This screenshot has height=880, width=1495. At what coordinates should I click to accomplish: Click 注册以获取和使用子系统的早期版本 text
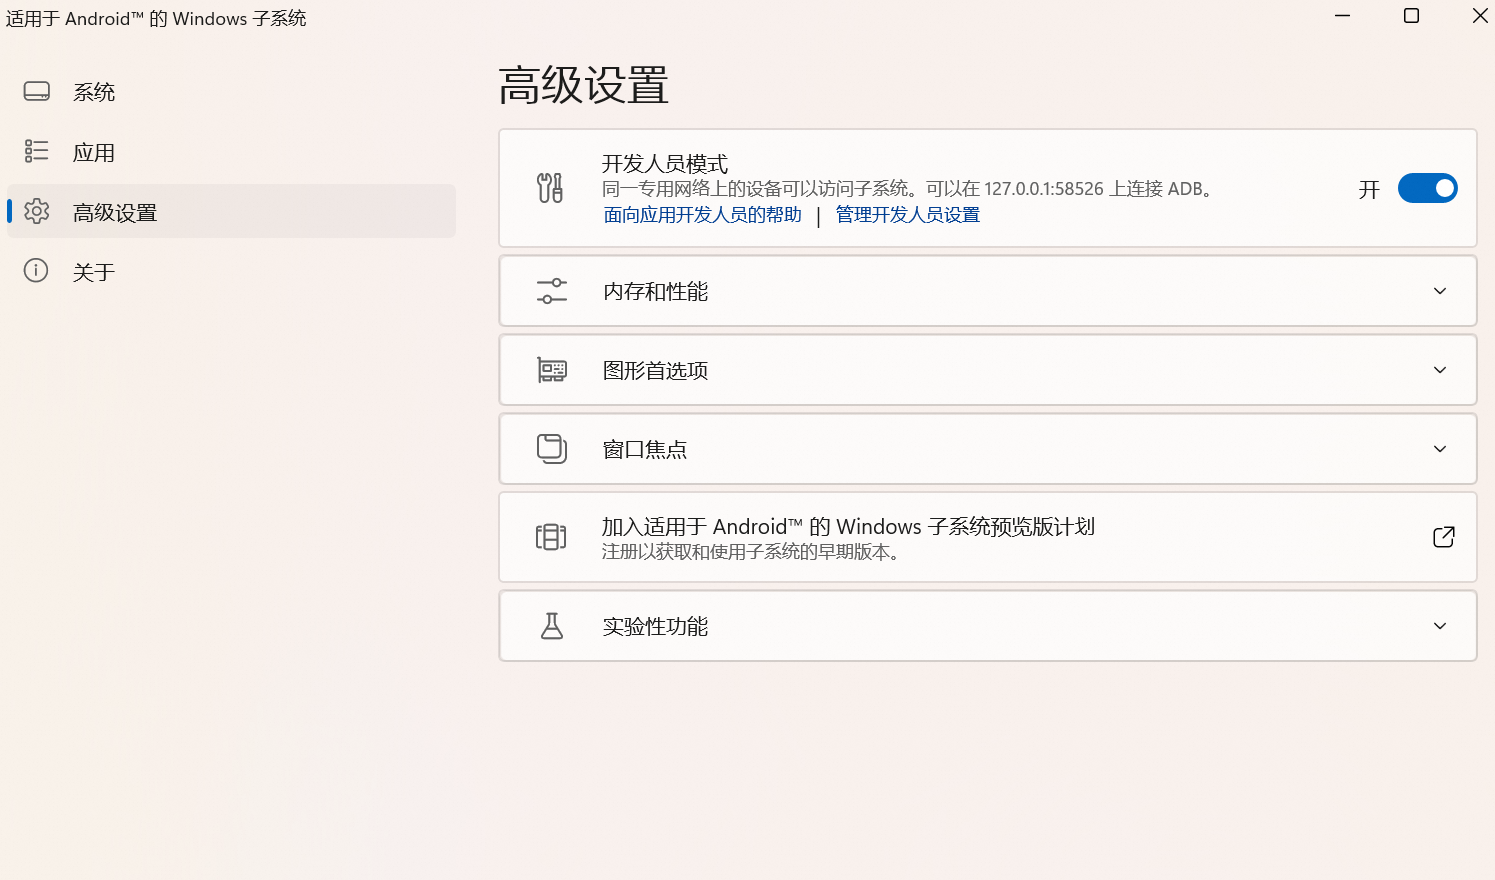point(752,552)
